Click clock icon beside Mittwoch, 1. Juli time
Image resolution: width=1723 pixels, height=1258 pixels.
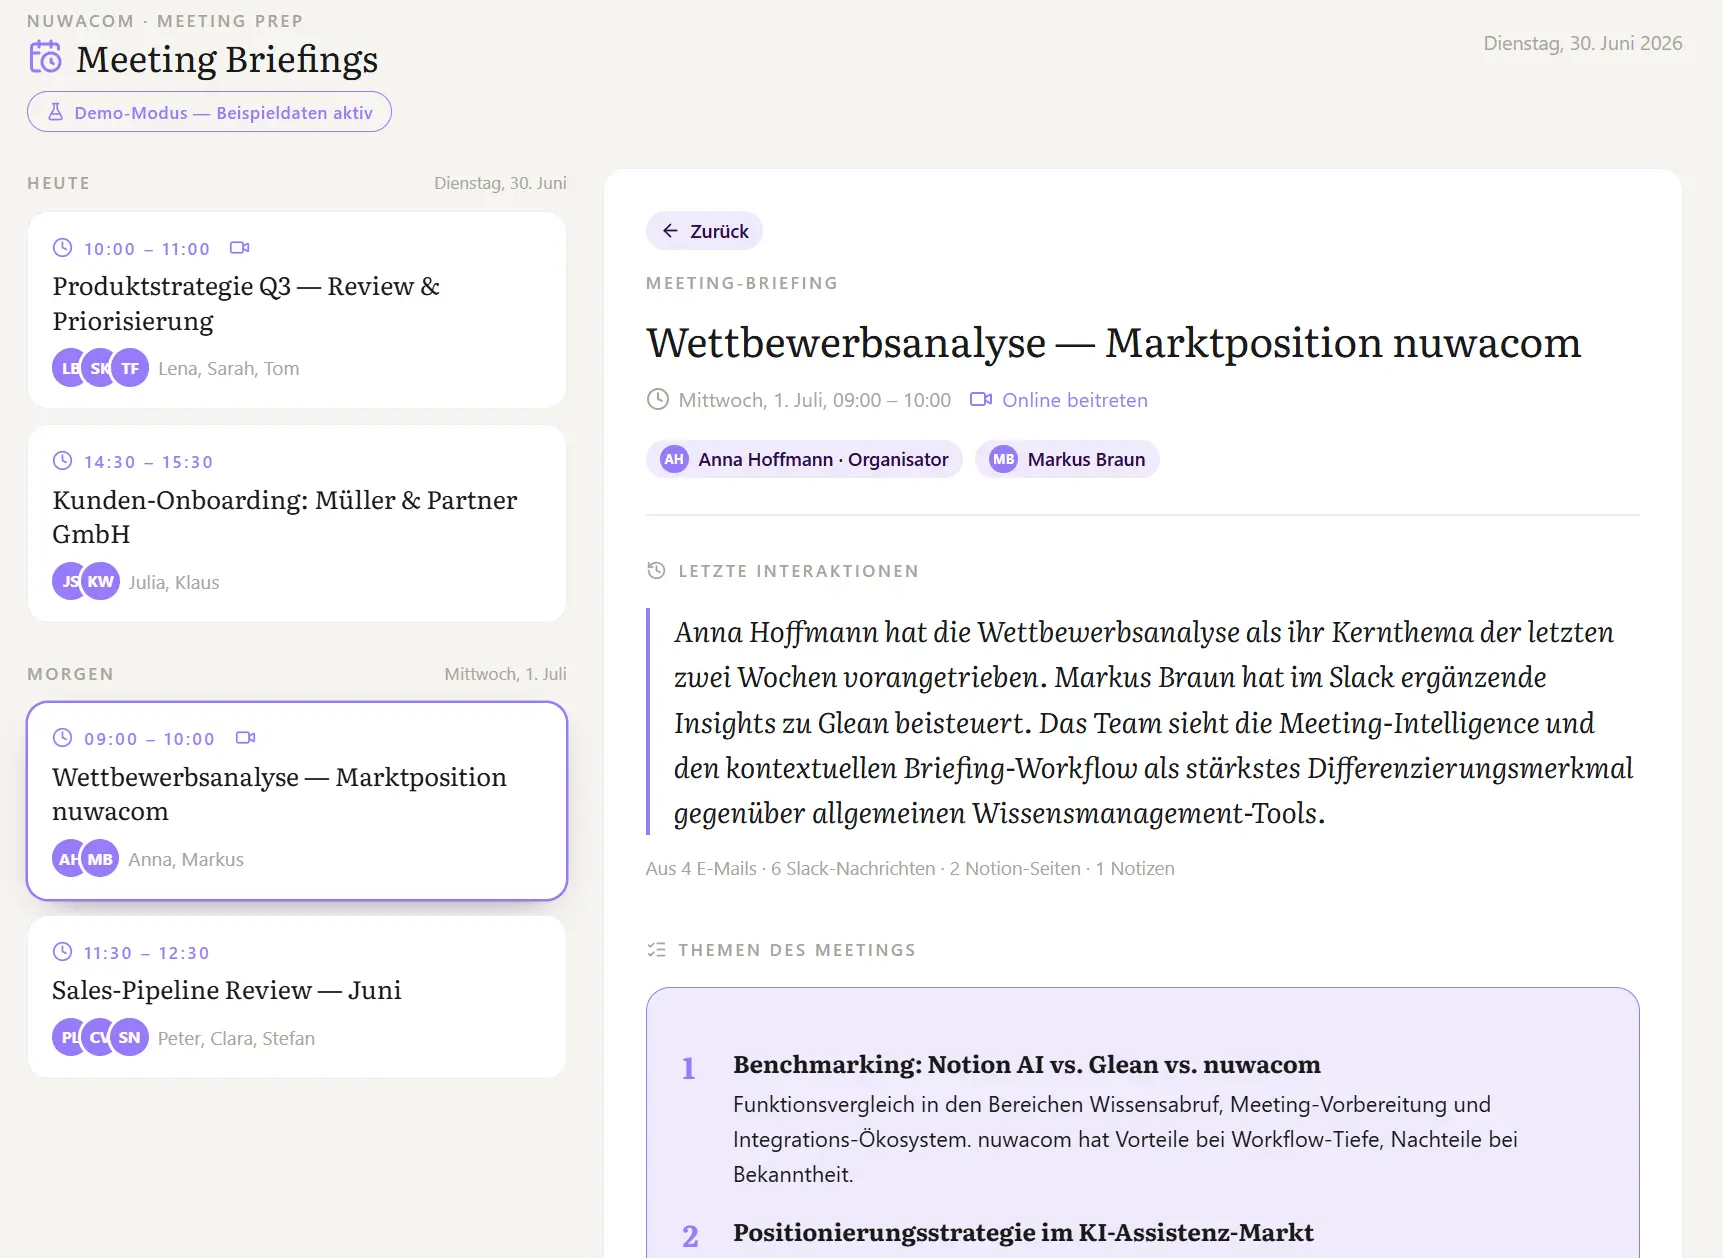coord(657,399)
